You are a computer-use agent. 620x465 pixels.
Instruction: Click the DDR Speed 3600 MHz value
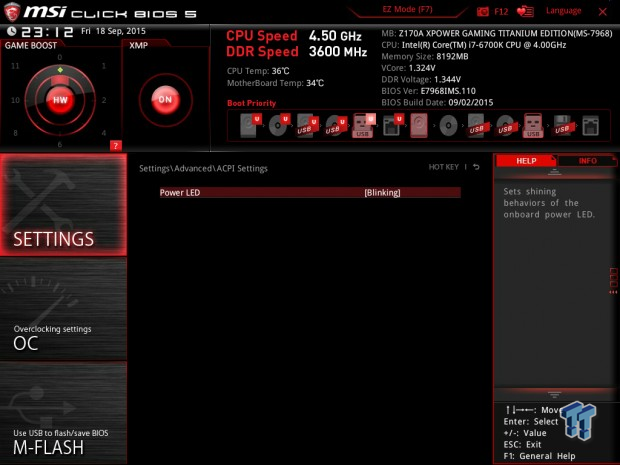338,52
